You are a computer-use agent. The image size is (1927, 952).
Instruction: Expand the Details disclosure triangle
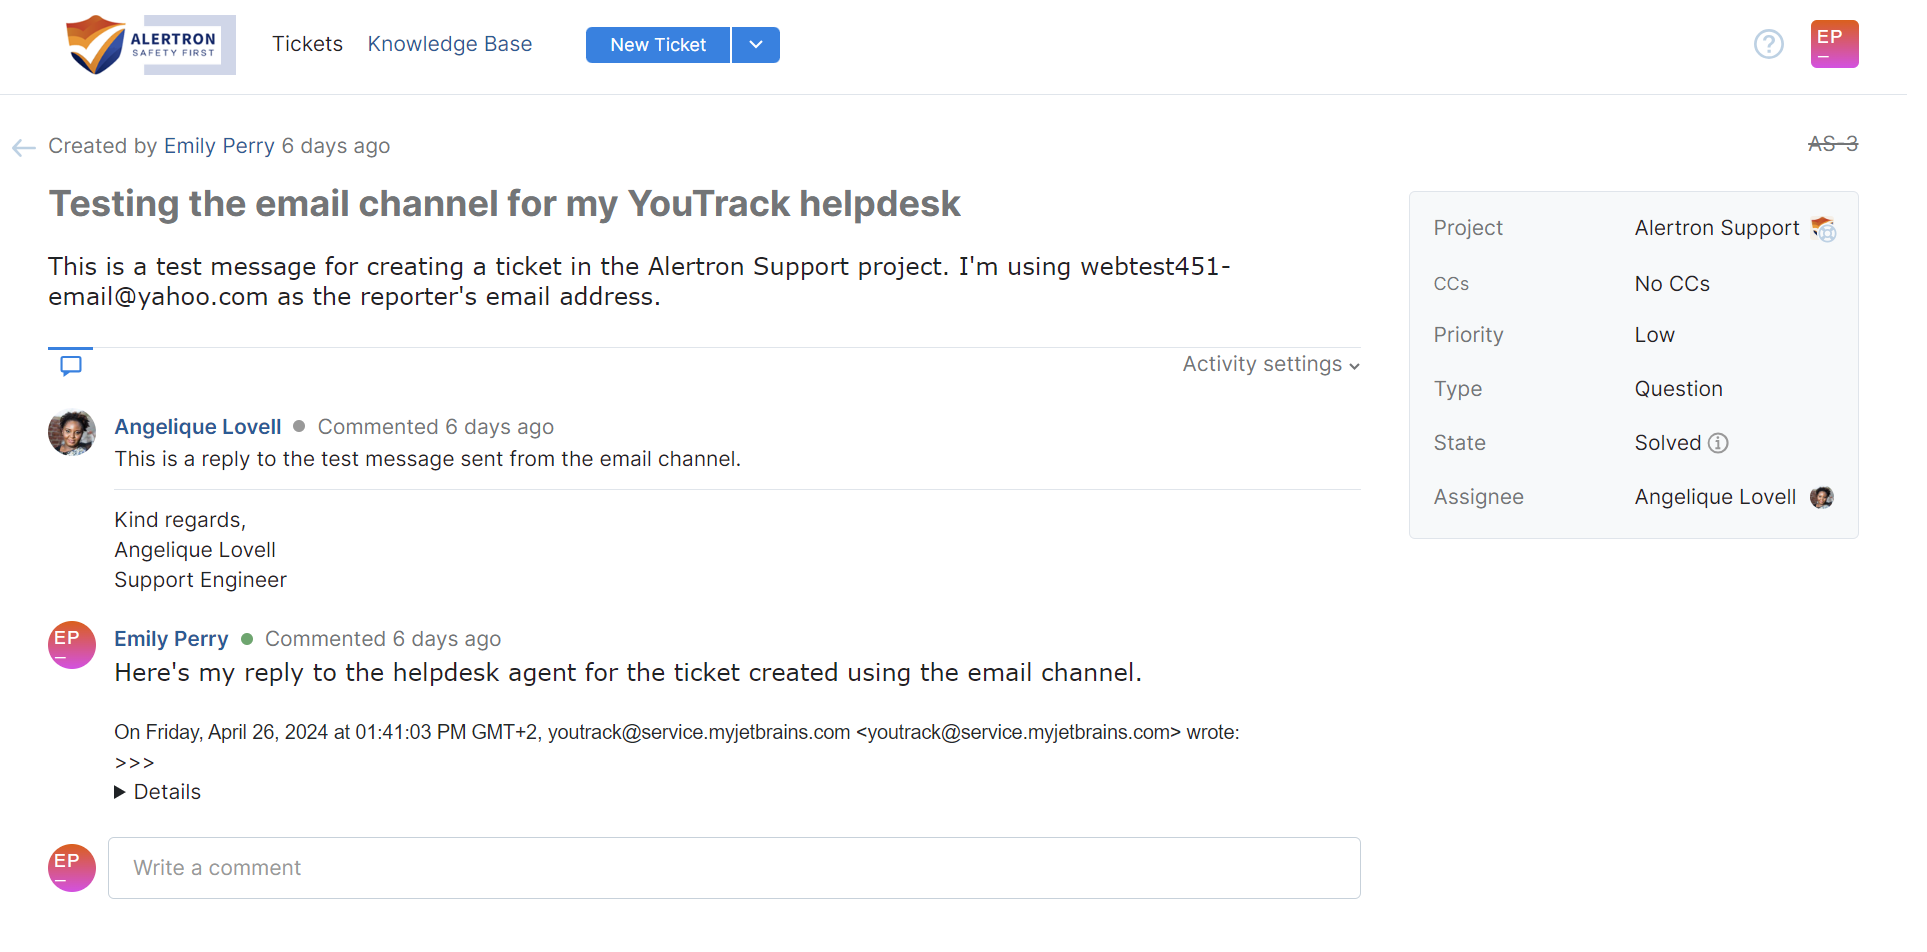point(120,792)
